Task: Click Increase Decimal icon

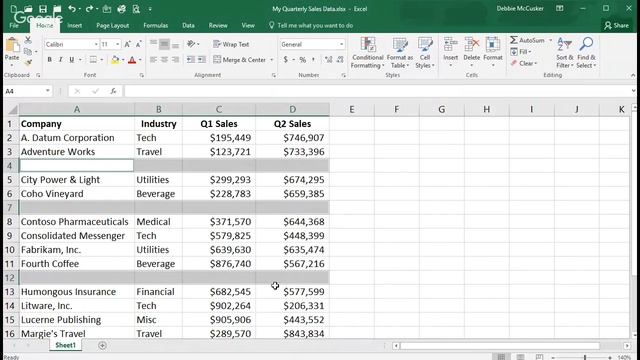Action: (x=329, y=60)
